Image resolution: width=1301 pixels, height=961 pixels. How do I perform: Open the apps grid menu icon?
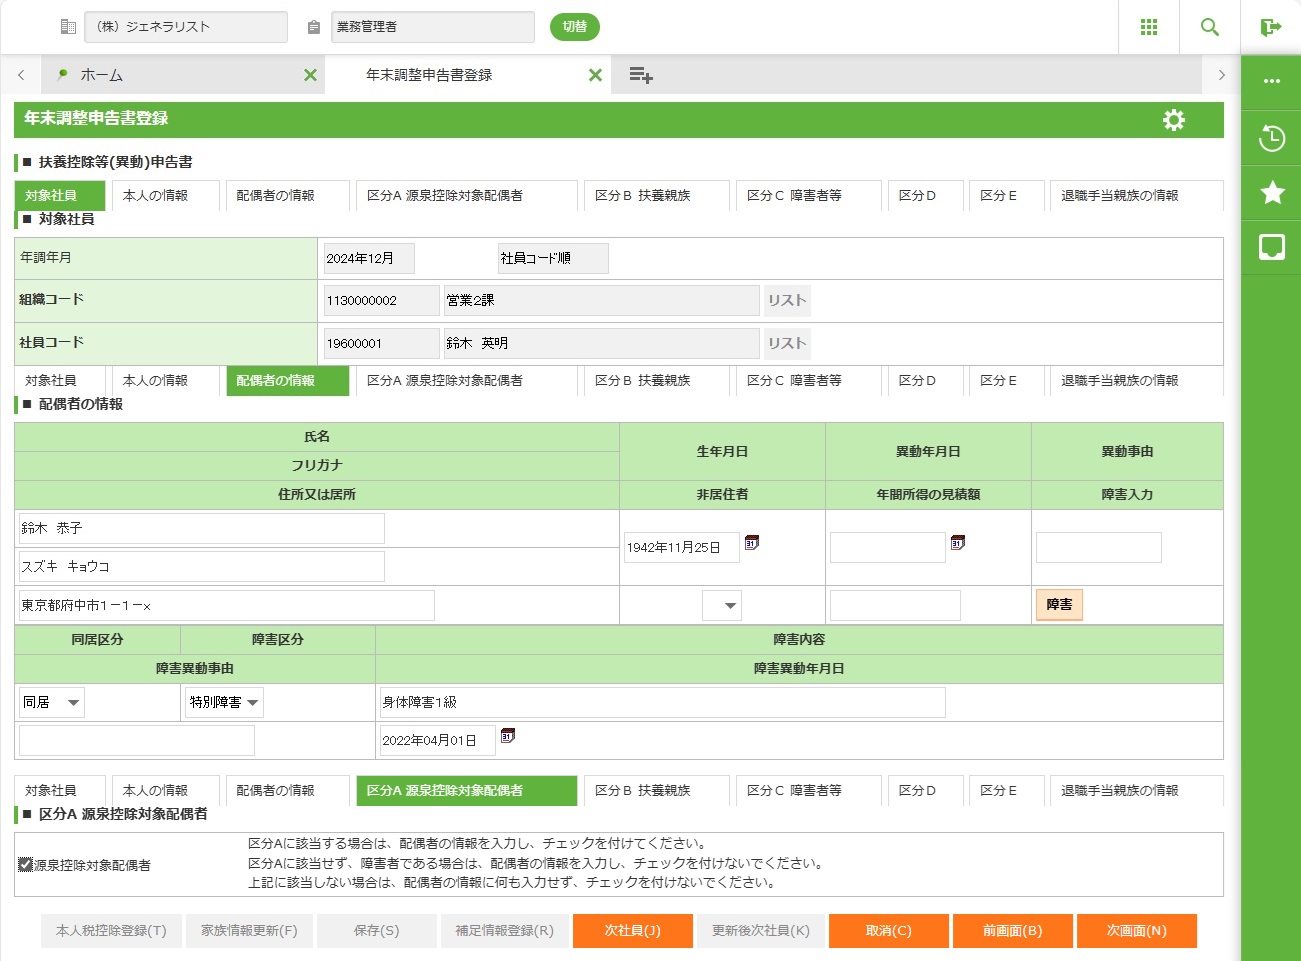1149,27
